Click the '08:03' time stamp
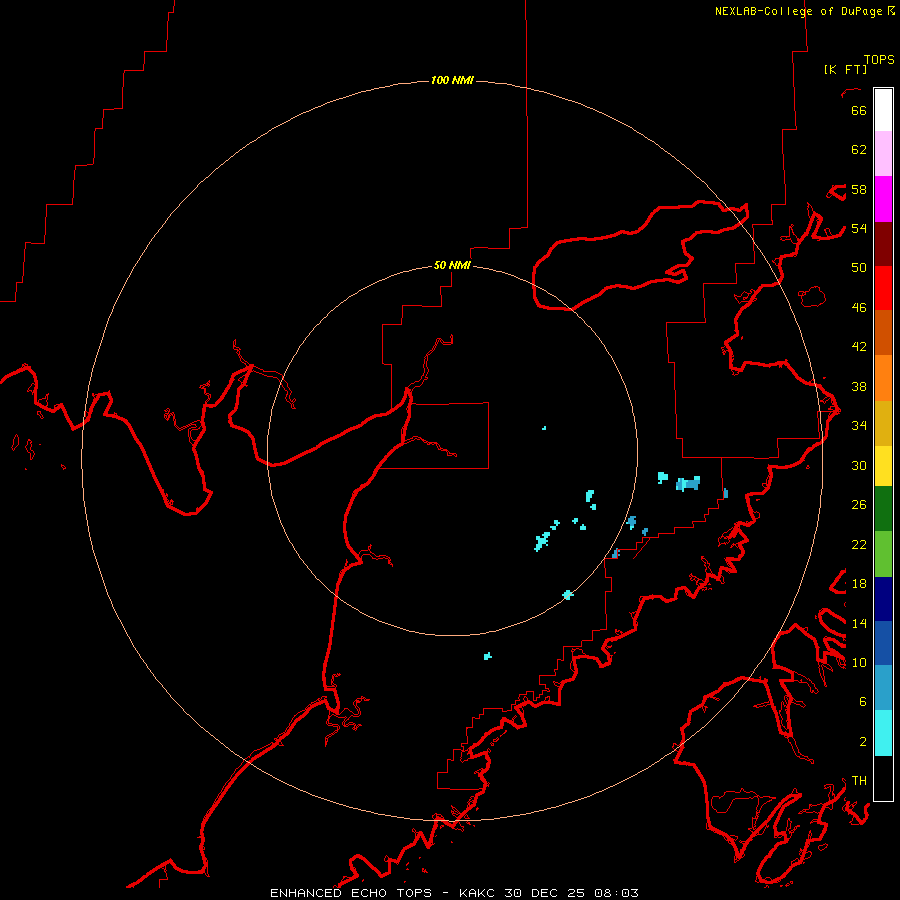This screenshot has height=900, width=900. coord(615,893)
